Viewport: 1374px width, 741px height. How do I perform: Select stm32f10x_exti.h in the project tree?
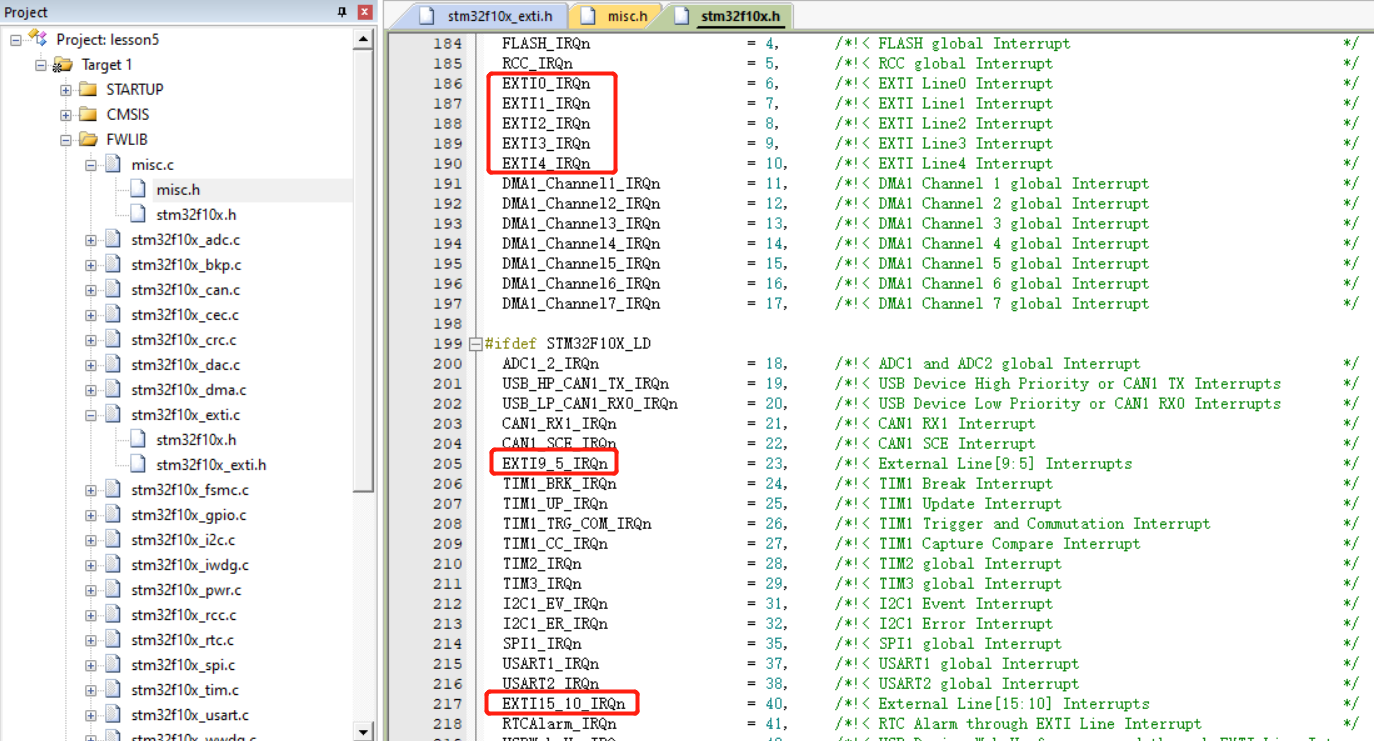click(211, 465)
